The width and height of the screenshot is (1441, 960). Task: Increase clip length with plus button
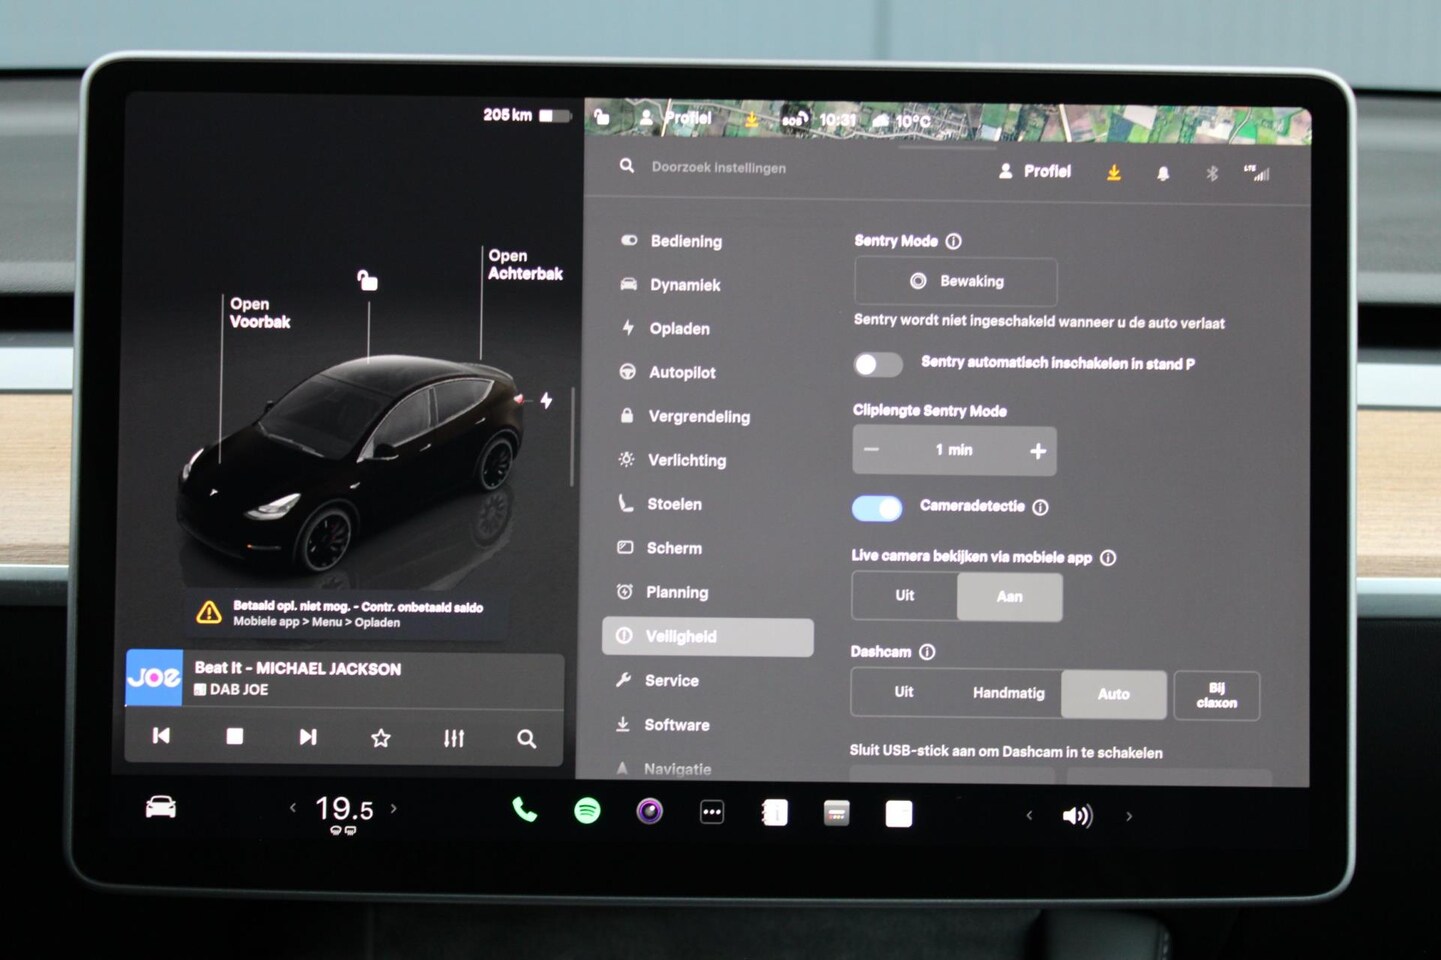click(1038, 451)
